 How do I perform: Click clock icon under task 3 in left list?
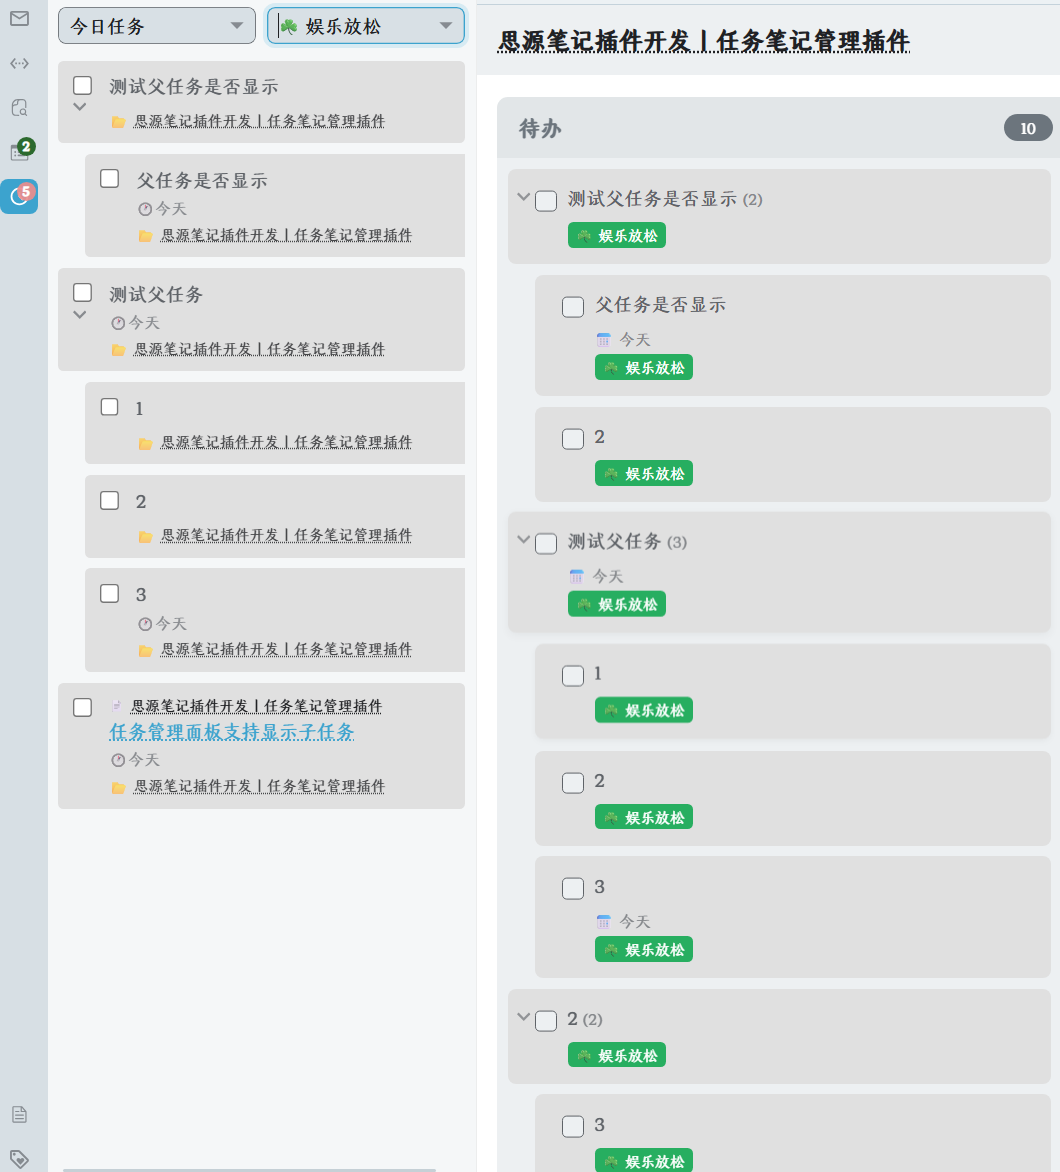[145, 624]
